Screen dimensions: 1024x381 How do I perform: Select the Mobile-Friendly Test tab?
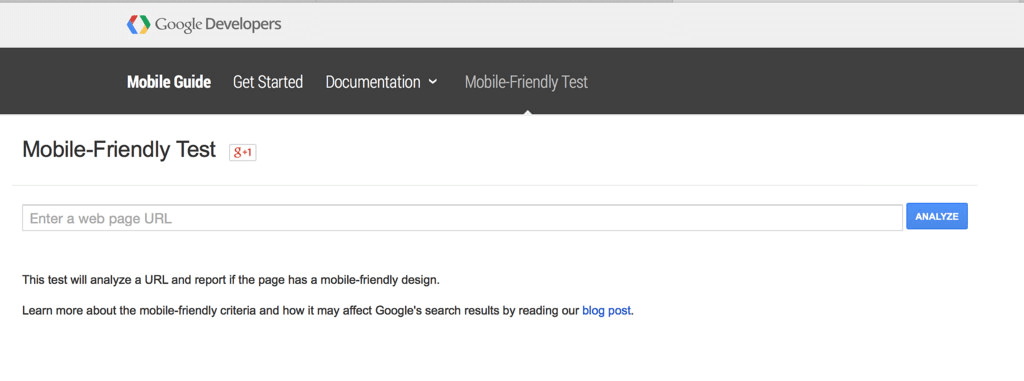526,82
